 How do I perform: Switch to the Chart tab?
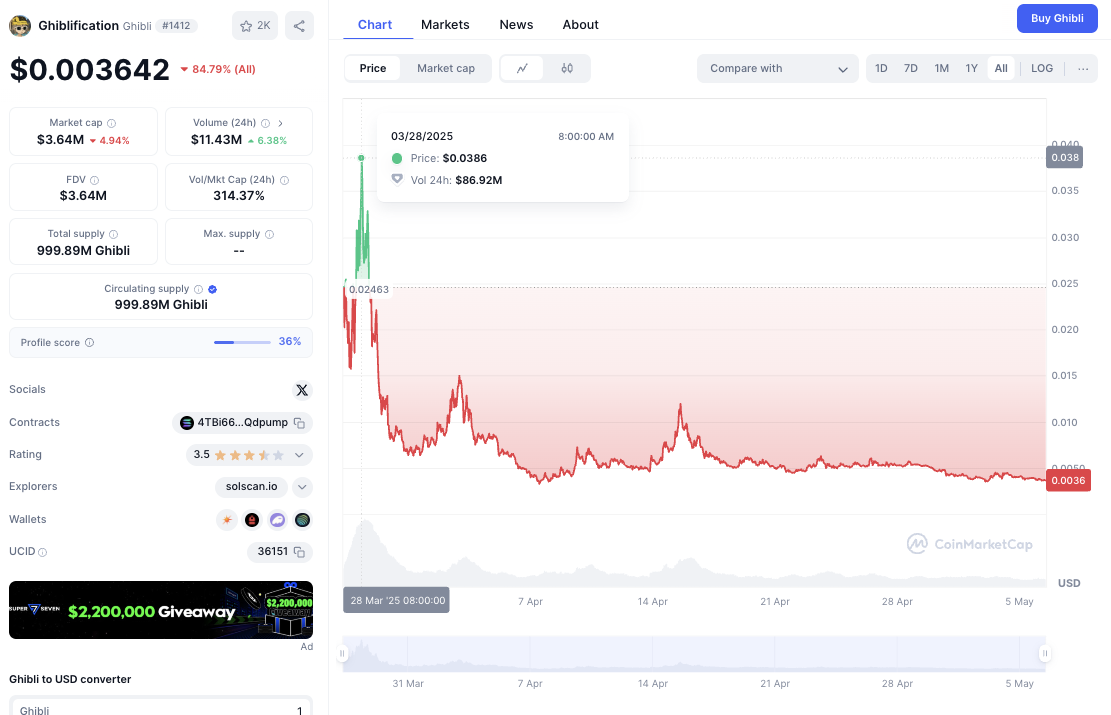pyautogui.click(x=375, y=25)
